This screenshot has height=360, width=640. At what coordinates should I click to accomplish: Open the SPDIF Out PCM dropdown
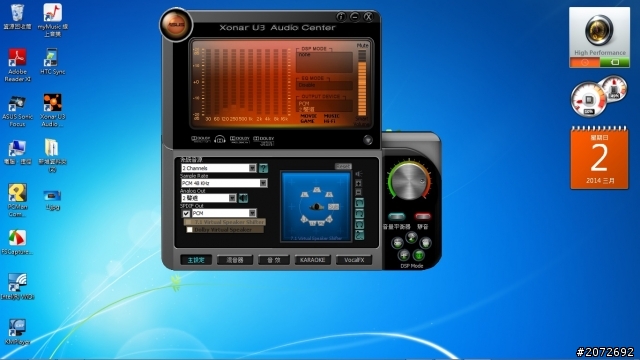coord(224,213)
